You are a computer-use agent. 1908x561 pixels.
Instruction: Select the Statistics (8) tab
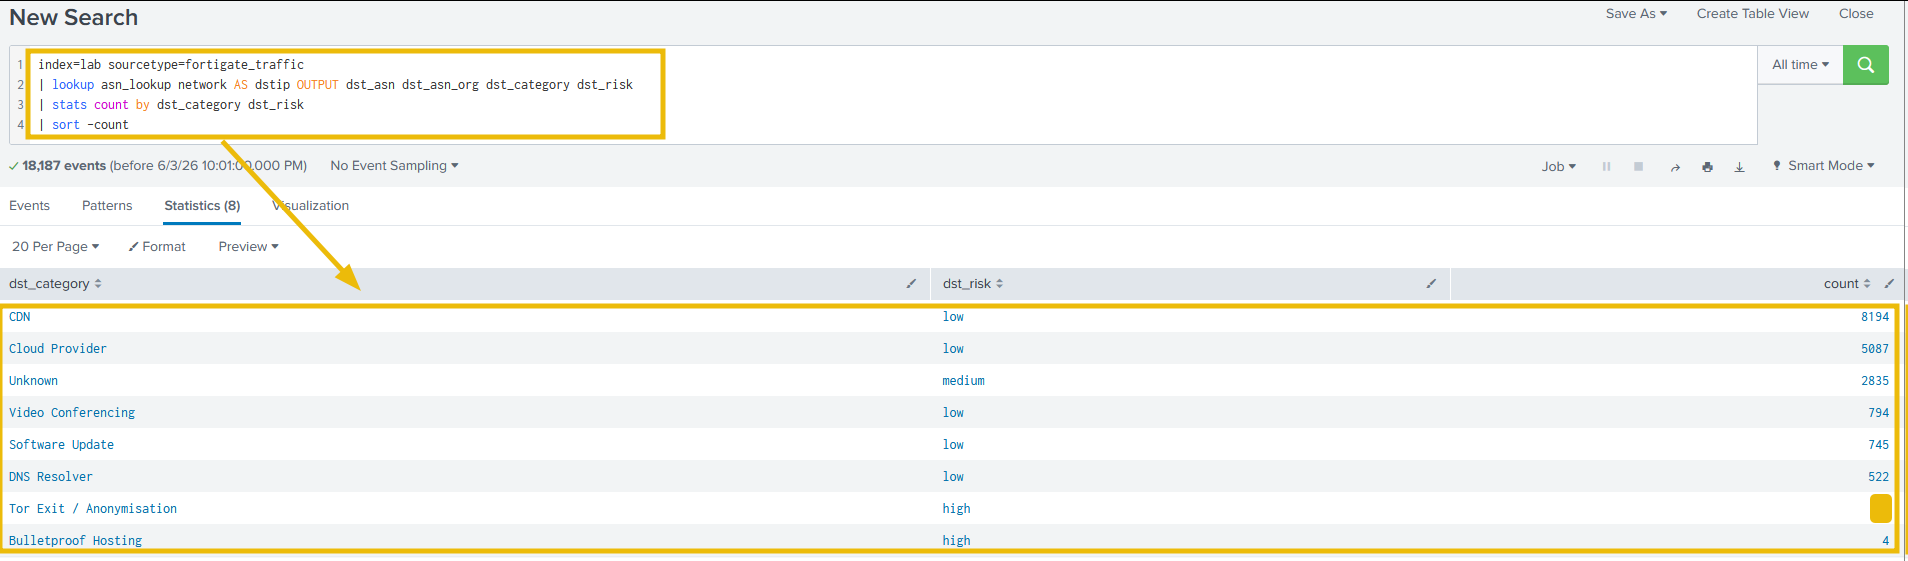click(202, 206)
